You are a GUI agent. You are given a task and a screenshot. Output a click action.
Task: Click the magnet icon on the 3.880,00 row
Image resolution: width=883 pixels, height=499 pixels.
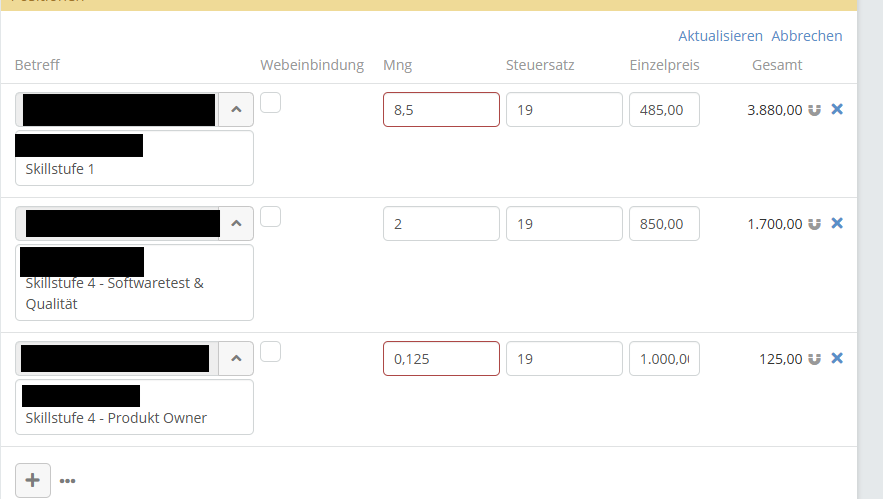coord(815,110)
